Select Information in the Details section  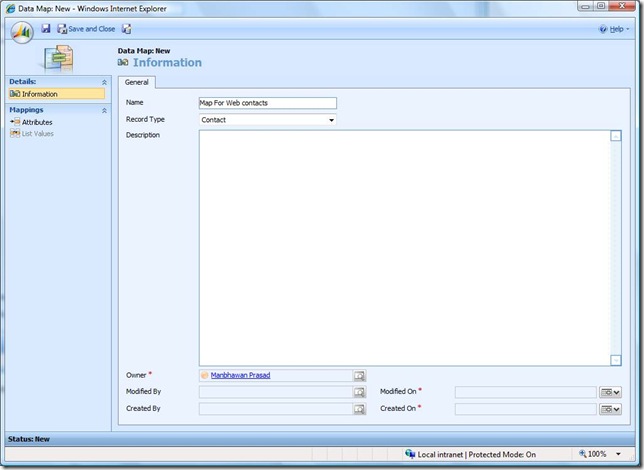point(40,94)
